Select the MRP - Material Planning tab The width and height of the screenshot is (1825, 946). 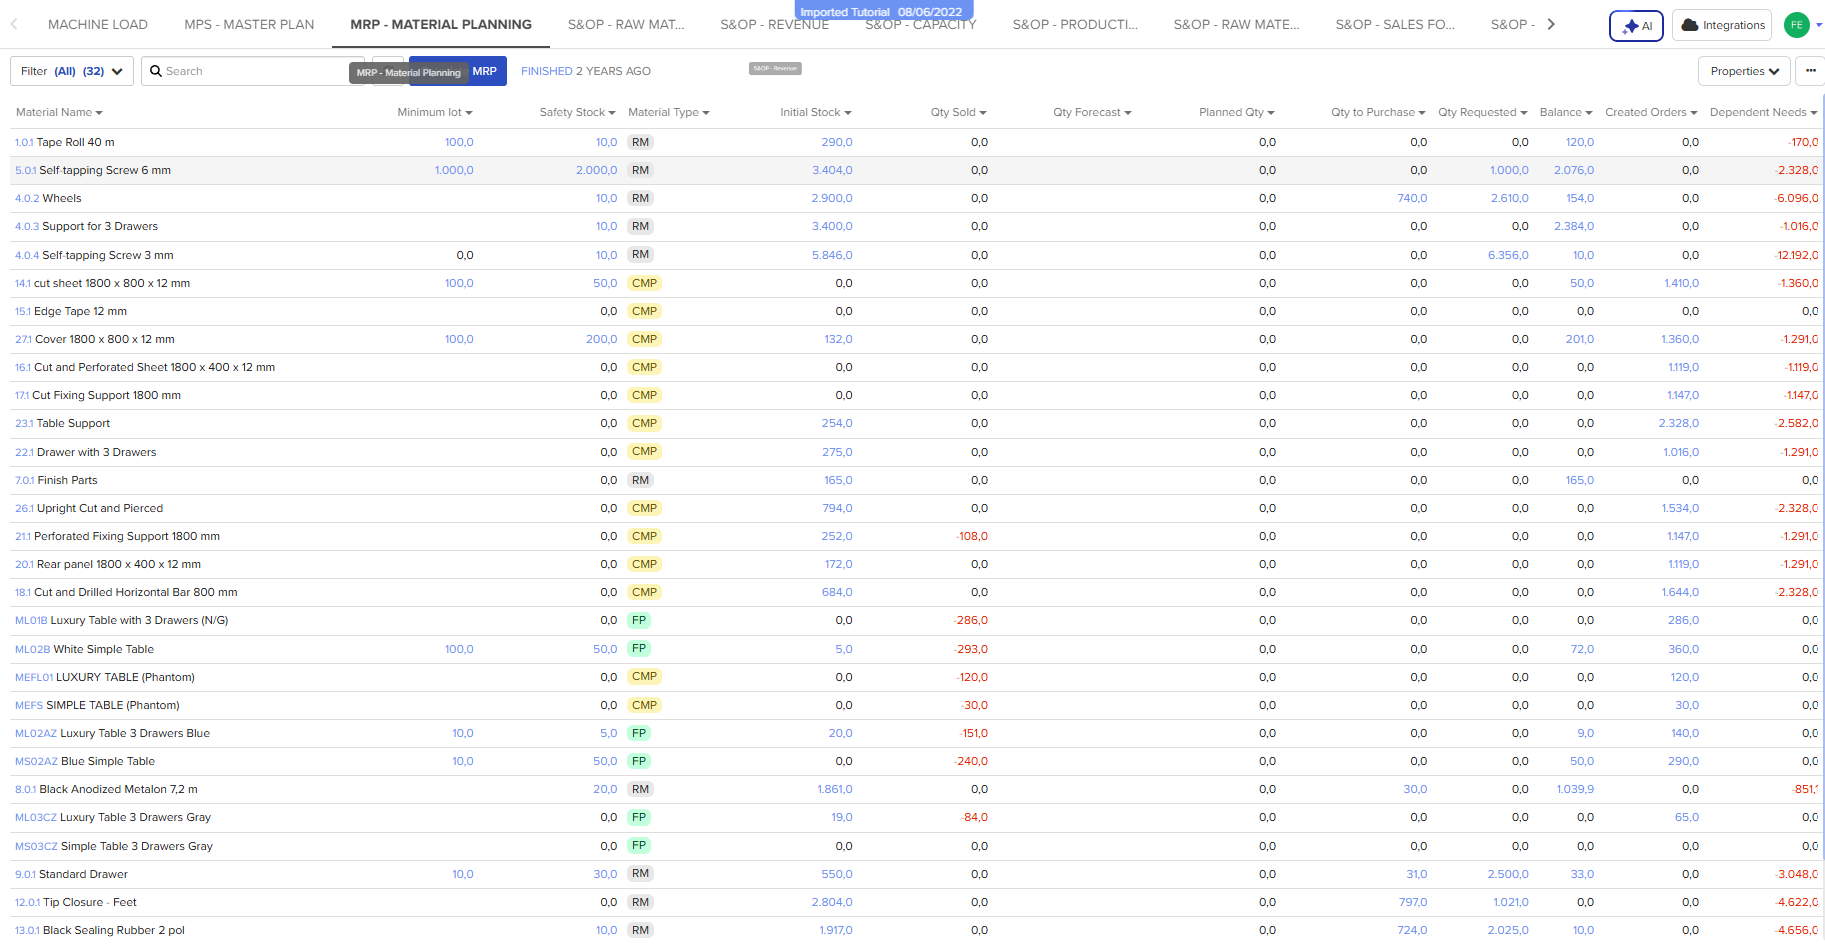pyautogui.click(x=440, y=24)
